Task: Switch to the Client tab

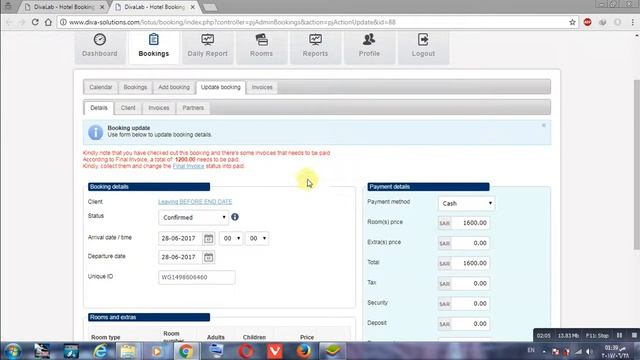Action: click(x=128, y=108)
